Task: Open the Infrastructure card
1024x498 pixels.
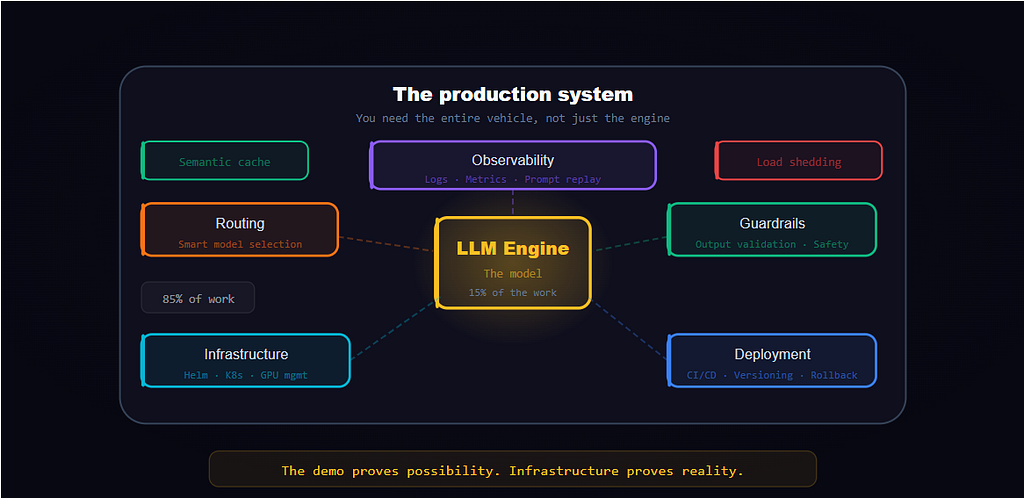Action: point(246,360)
